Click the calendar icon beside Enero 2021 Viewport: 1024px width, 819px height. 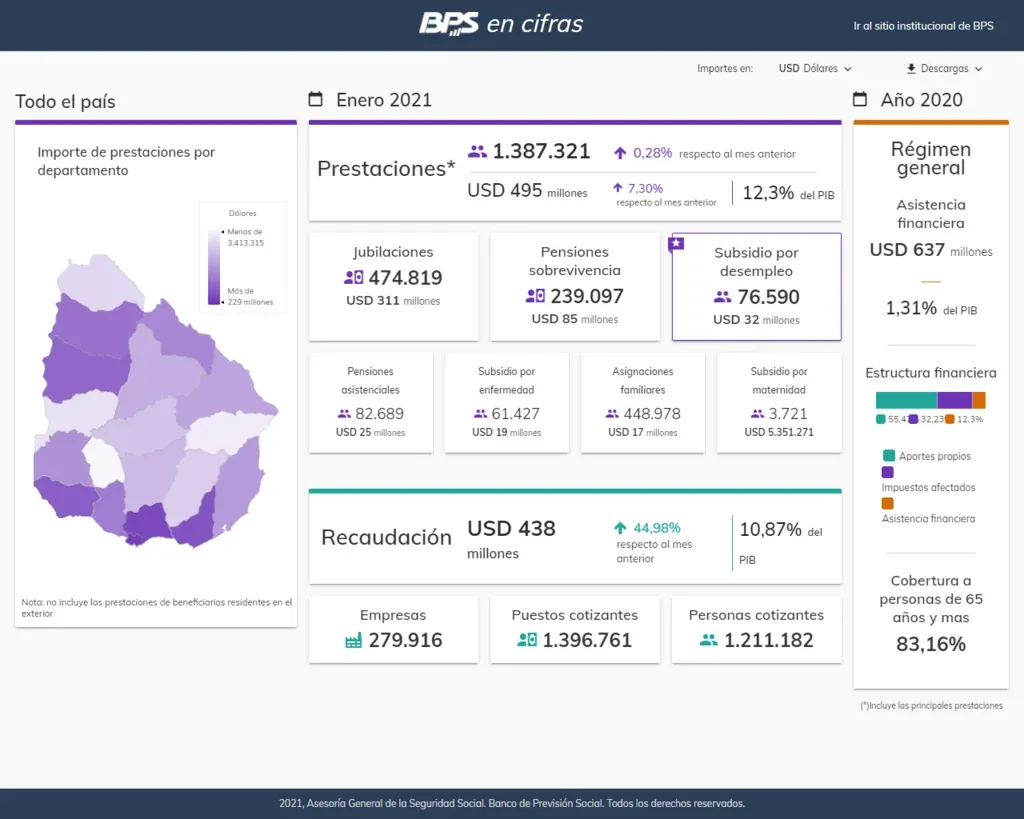coord(316,99)
